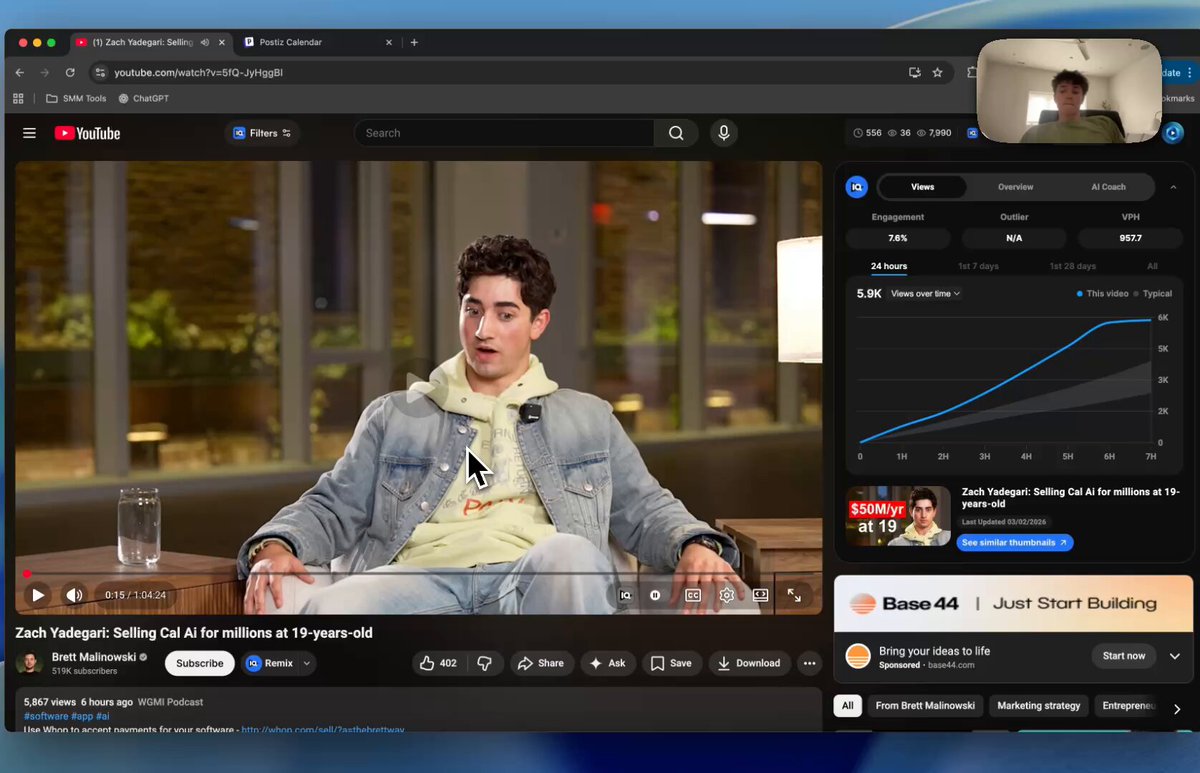Click See similar thumbnails link

(1014, 543)
